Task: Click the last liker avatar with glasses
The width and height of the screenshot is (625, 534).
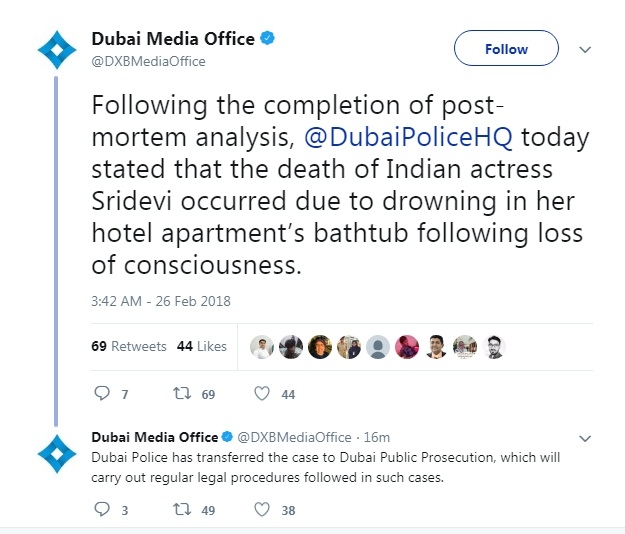Action: (494, 347)
